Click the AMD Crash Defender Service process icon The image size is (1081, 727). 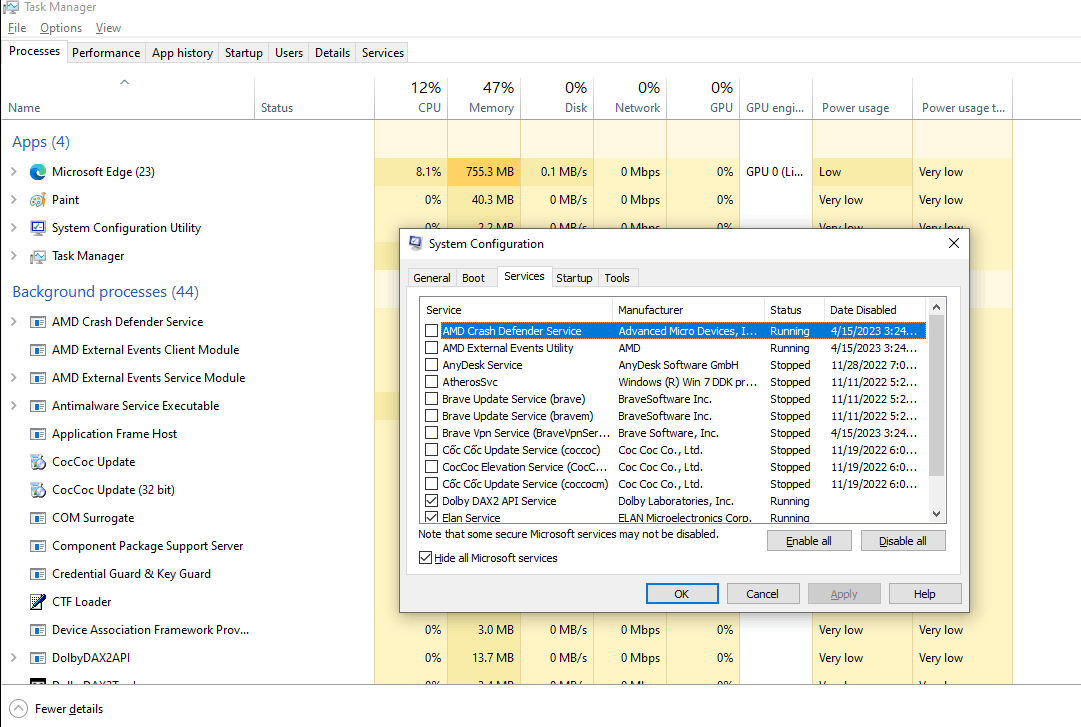[38, 322]
